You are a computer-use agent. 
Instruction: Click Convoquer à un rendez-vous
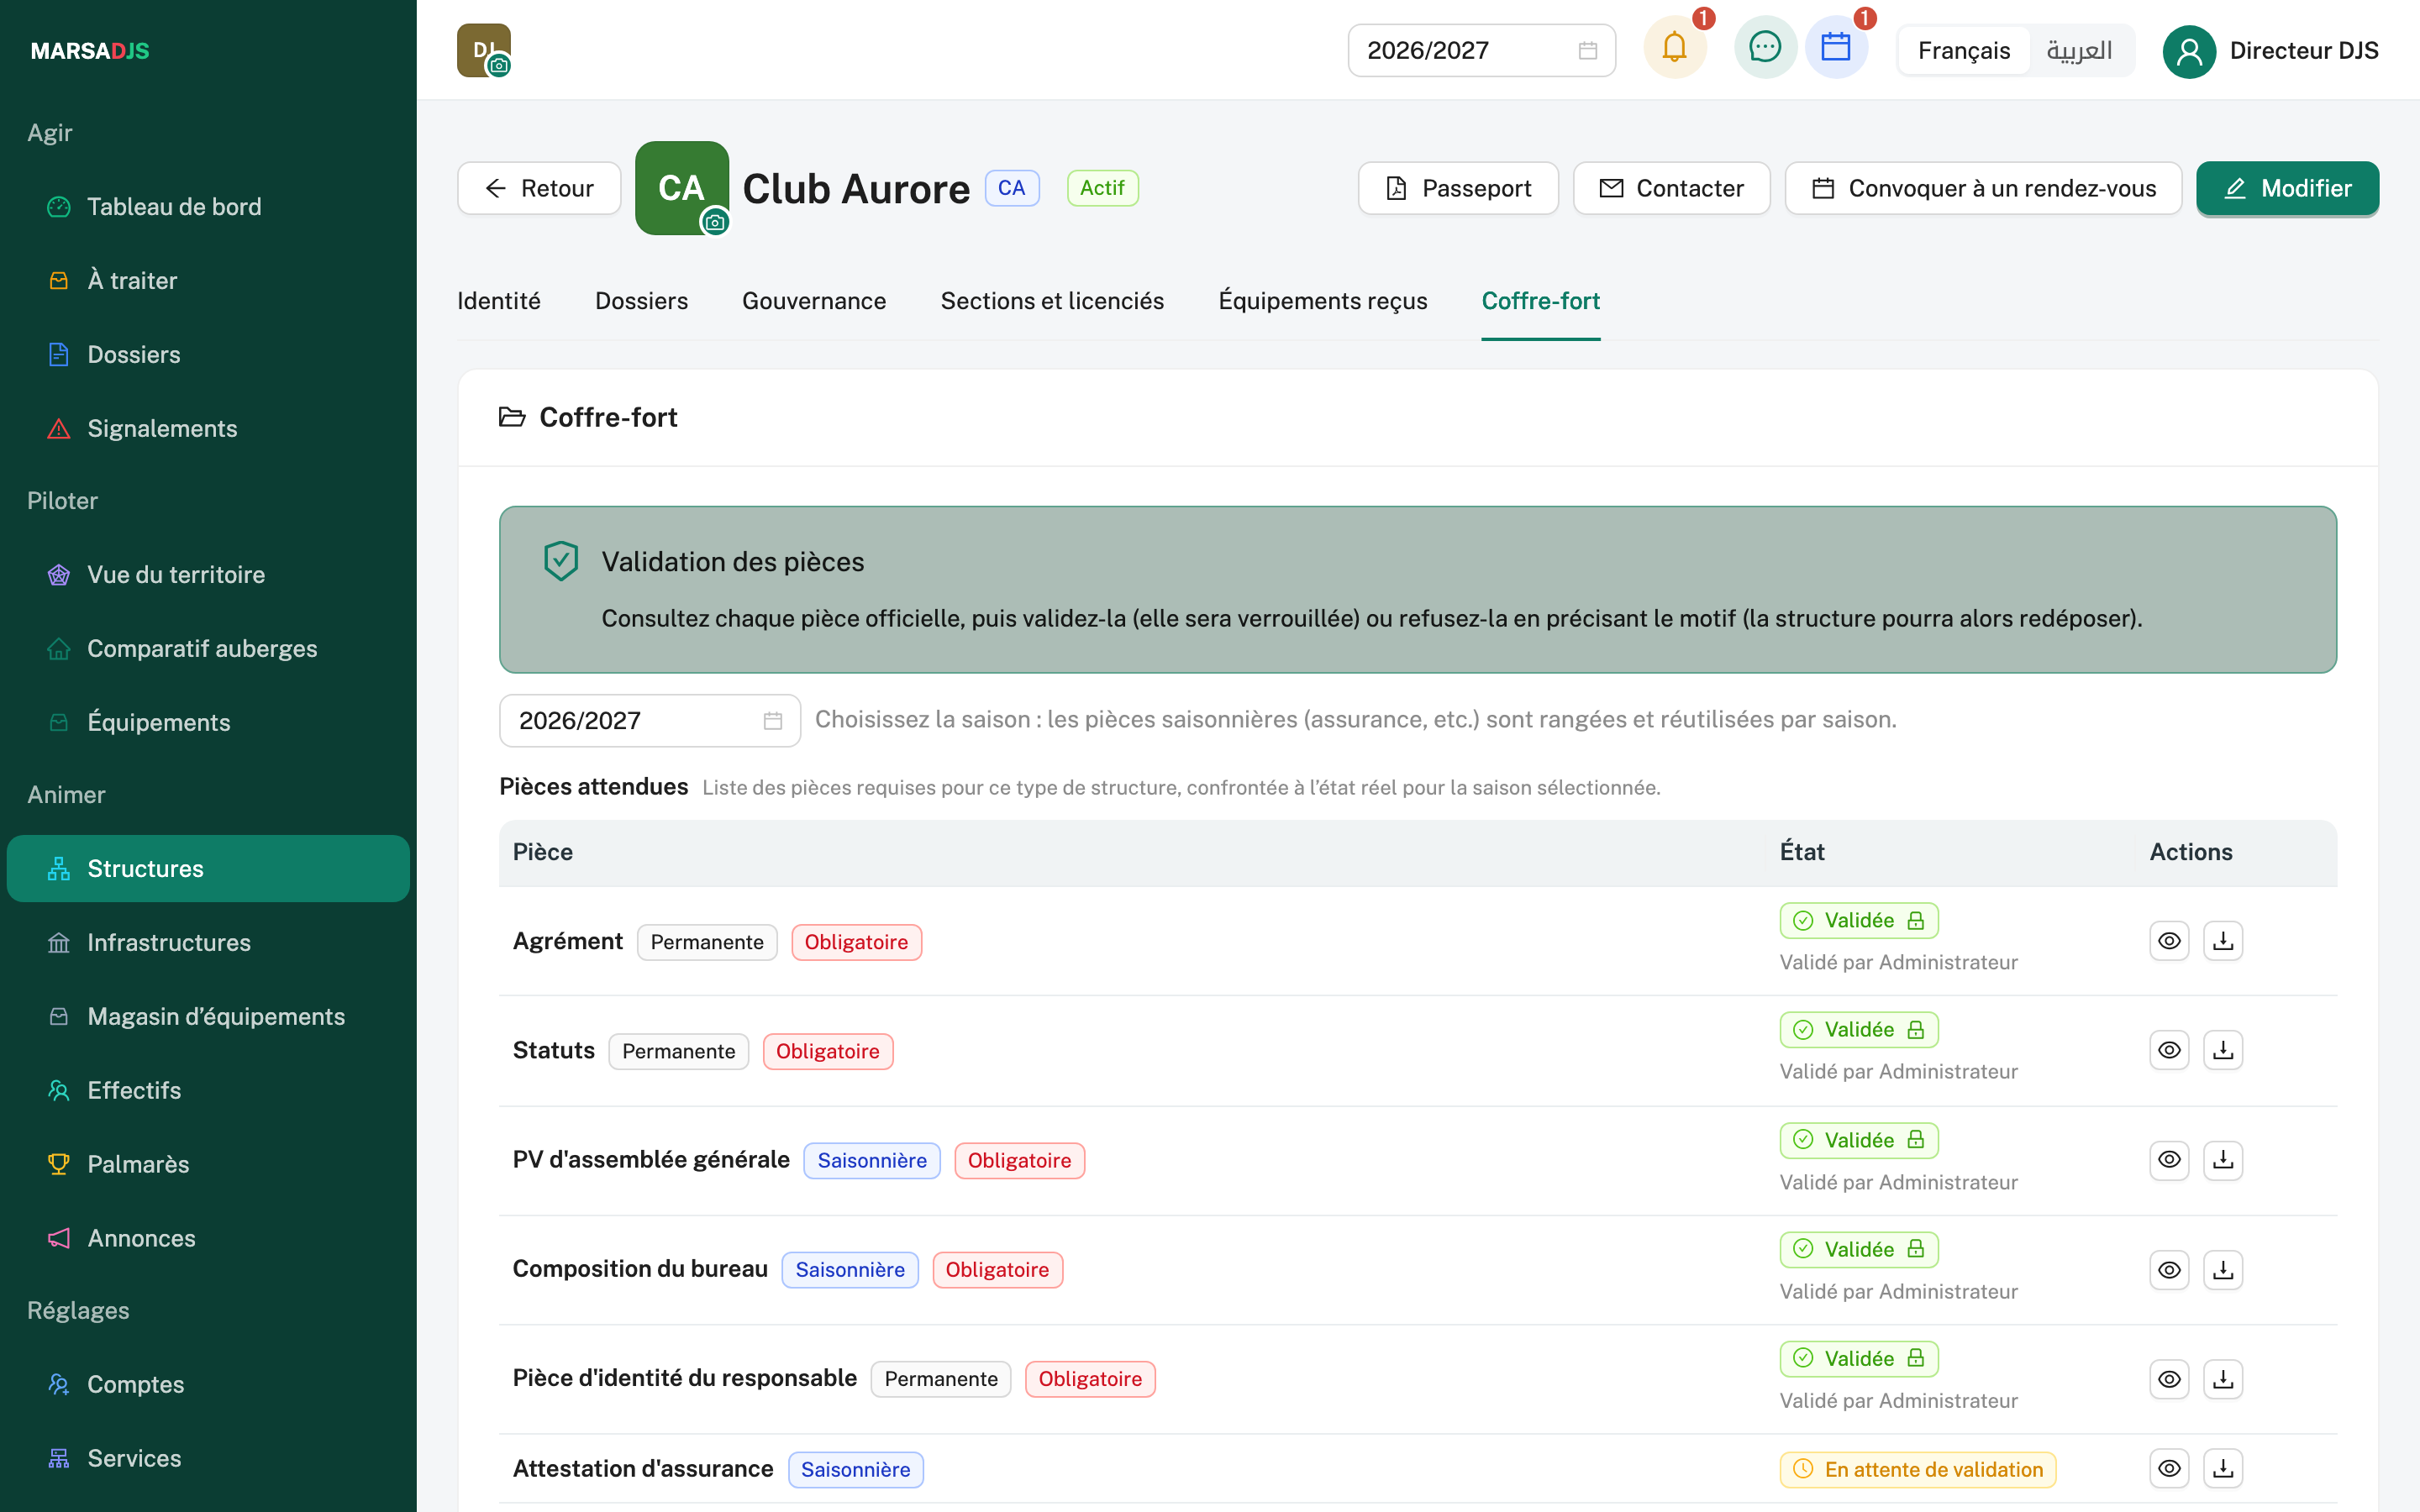1983,188
